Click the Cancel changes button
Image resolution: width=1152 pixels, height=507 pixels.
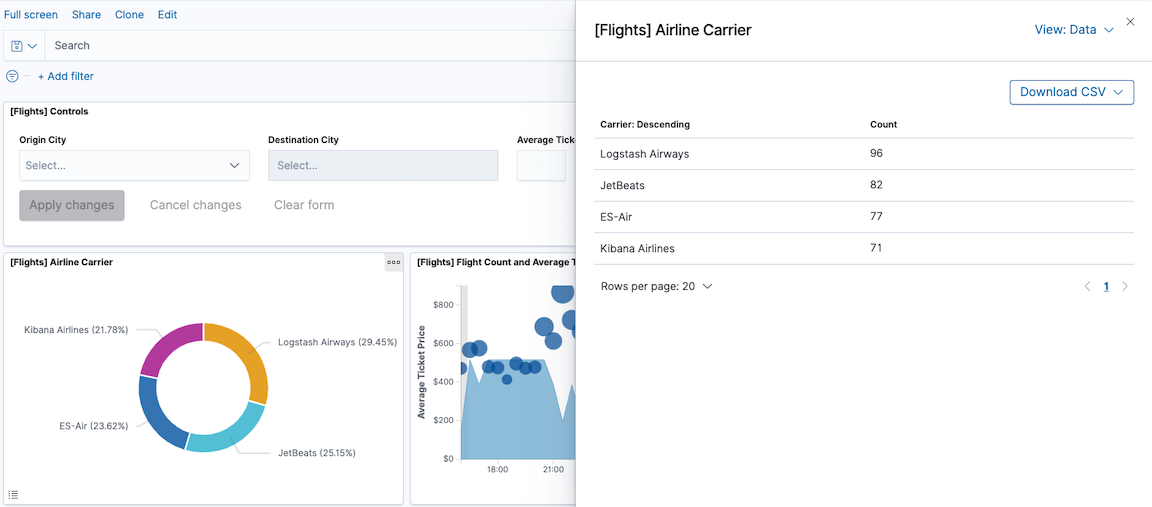195,205
